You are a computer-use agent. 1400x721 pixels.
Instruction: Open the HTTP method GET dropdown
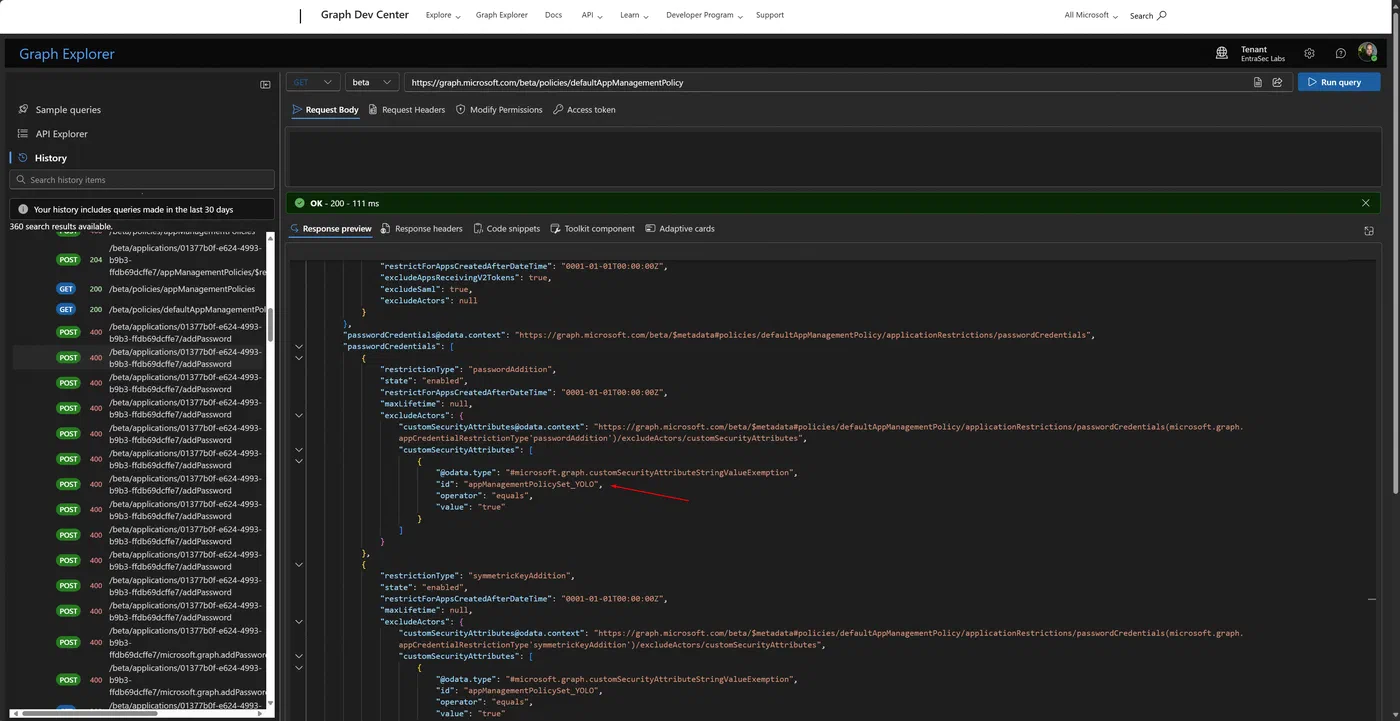[313, 82]
